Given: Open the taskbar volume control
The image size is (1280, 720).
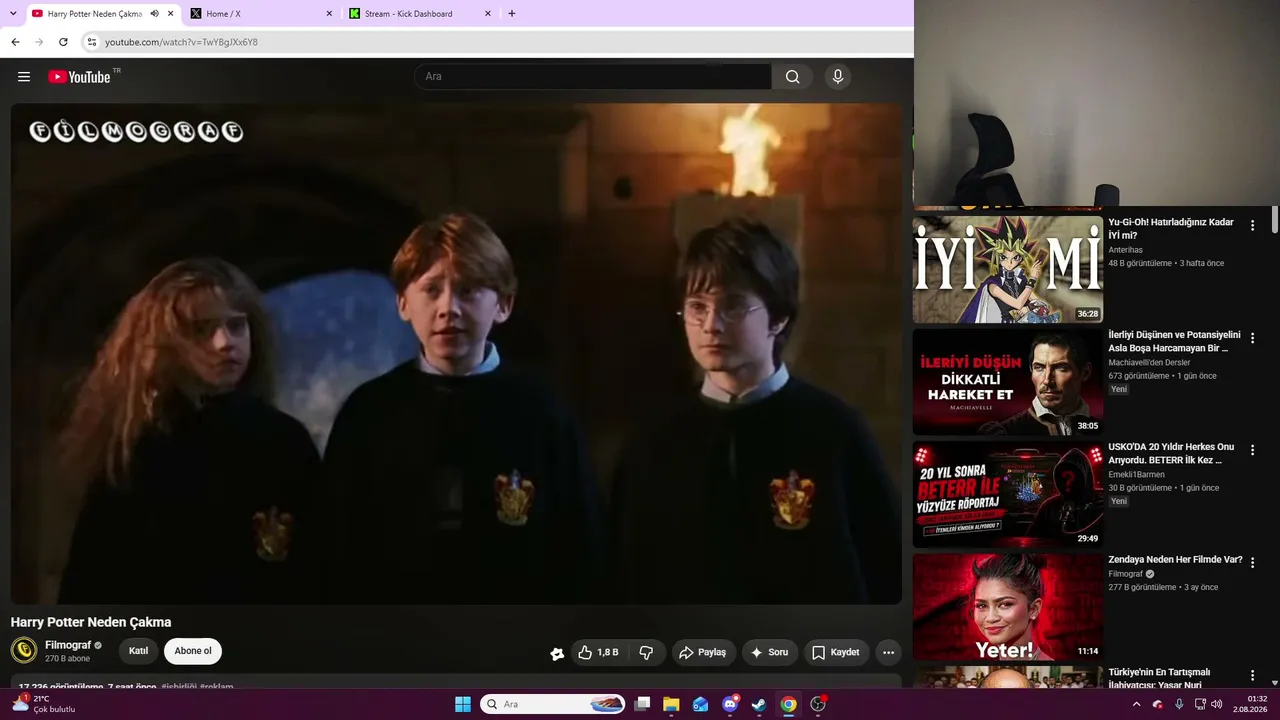Looking at the screenshot, I should click(x=1217, y=704).
